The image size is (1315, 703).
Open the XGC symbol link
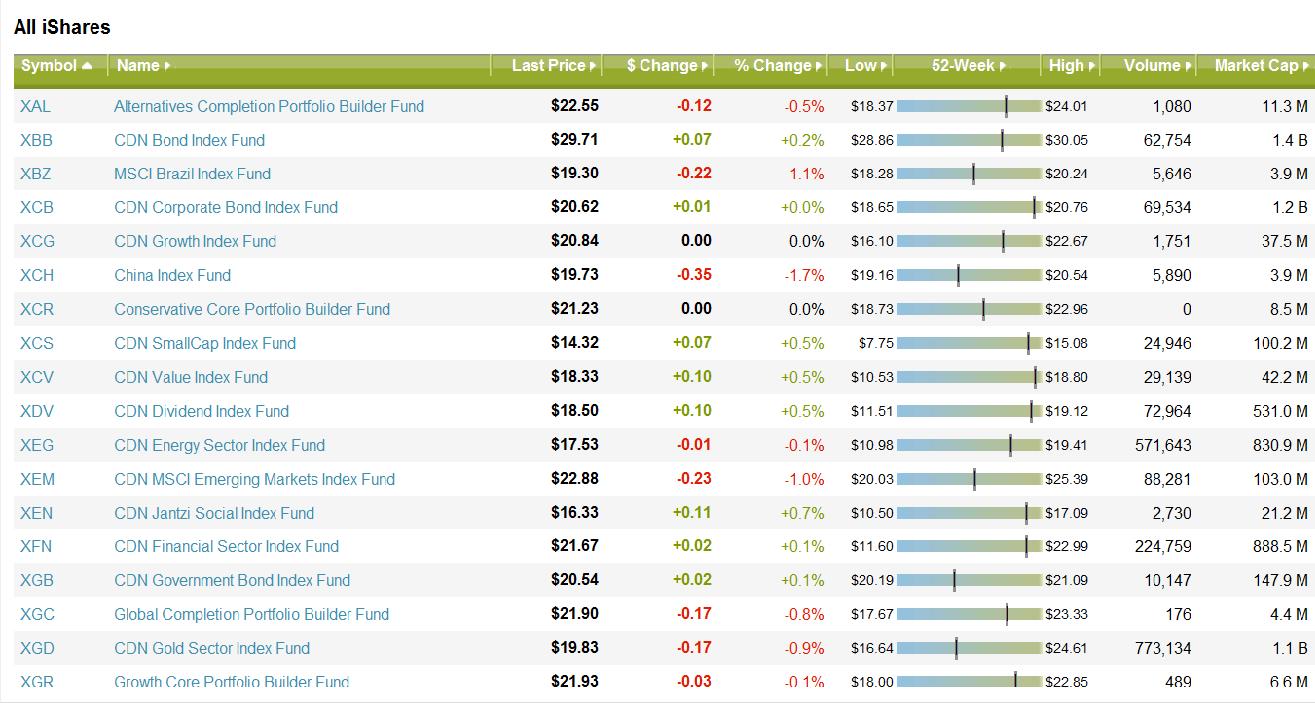[37, 614]
